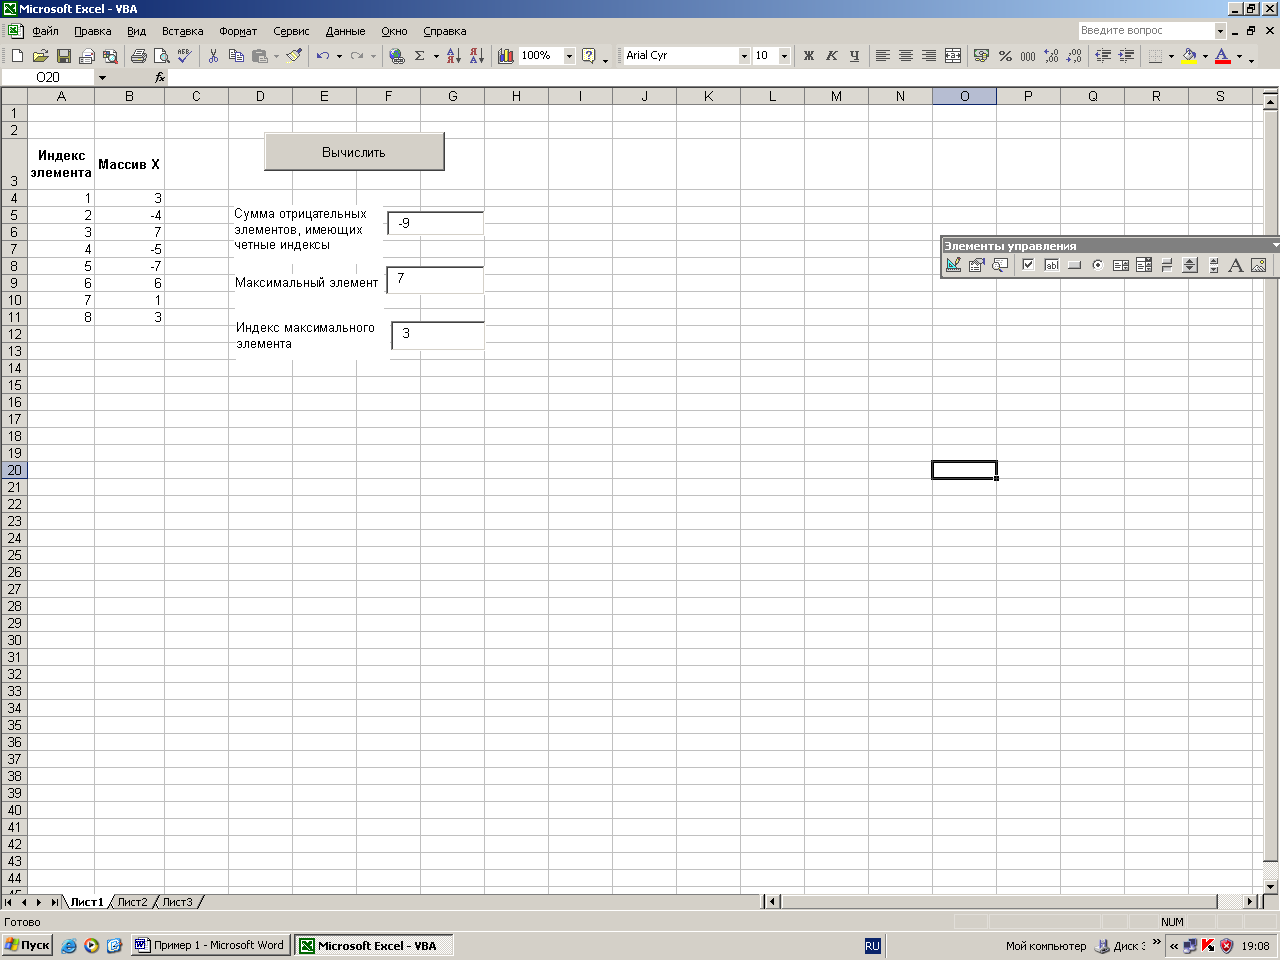This screenshot has height=960, width=1280.
Task: Open the Chart Wizard icon
Action: tap(505, 56)
